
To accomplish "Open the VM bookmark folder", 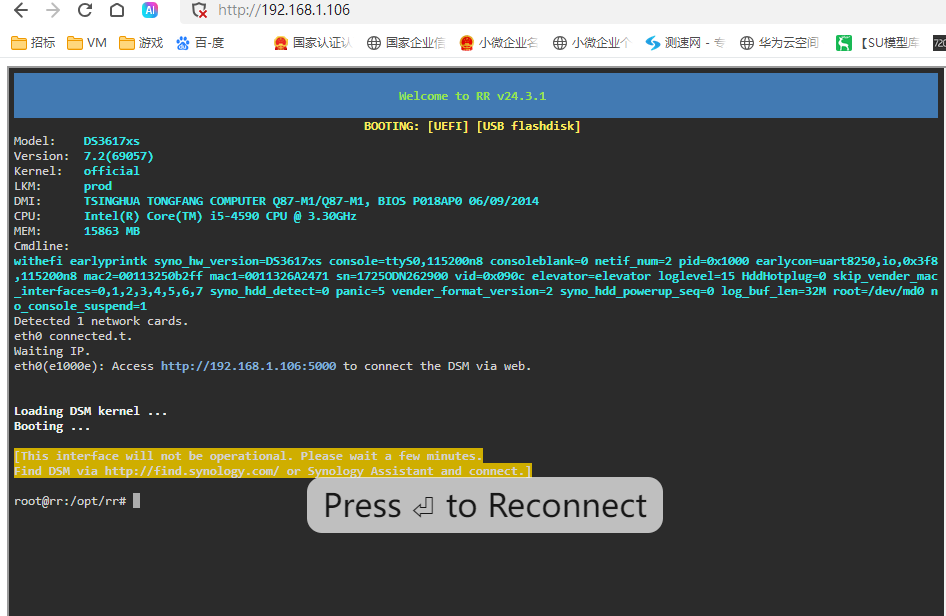I will point(87,43).
